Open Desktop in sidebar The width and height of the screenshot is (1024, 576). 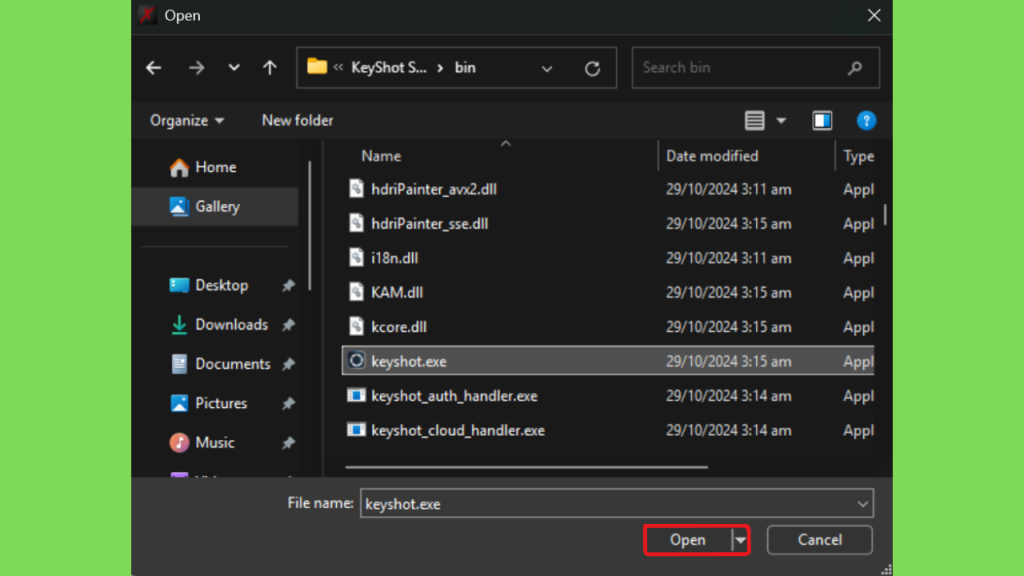[221, 285]
